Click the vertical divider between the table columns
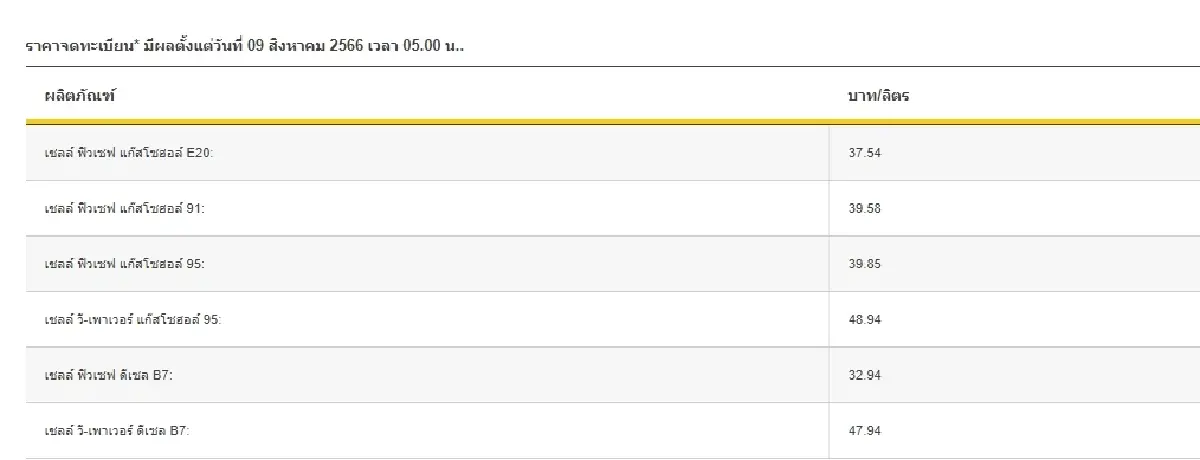 click(829, 292)
